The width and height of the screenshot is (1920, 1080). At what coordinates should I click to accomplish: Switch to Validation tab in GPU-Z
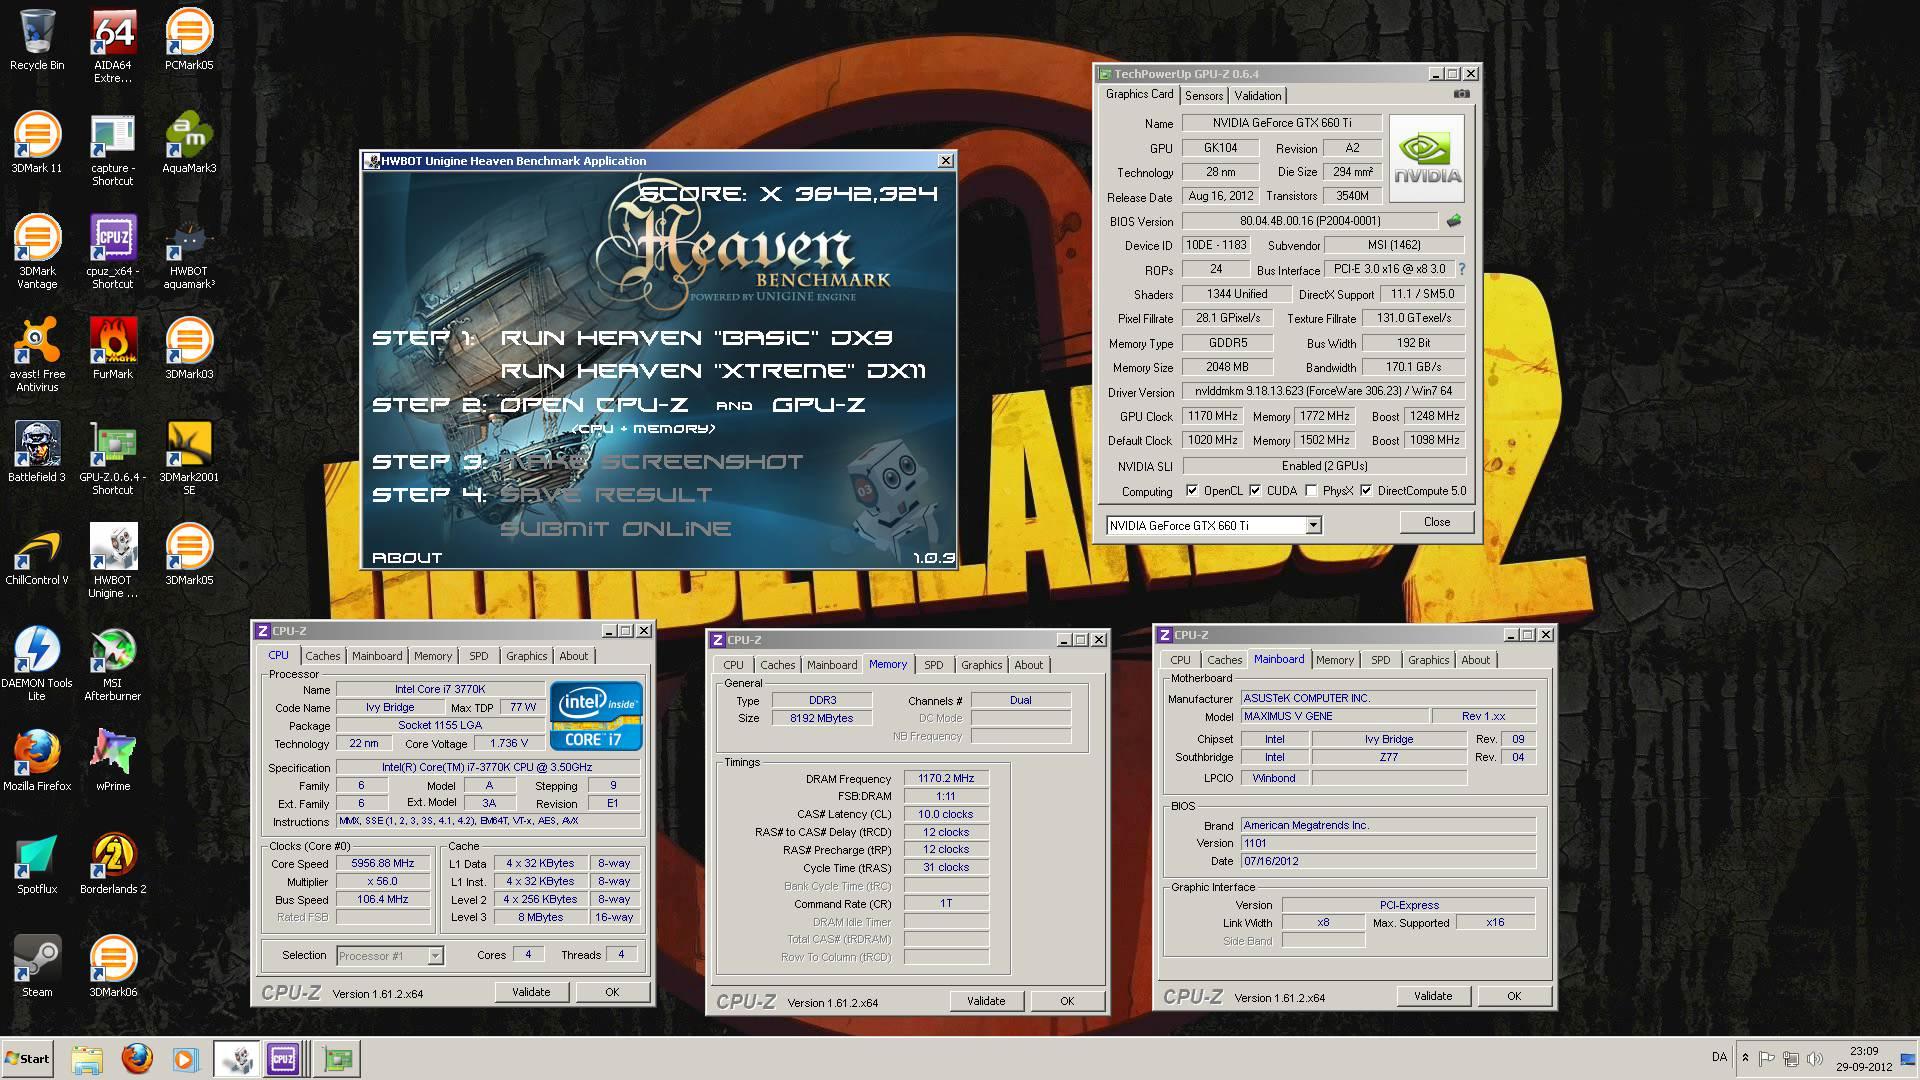(x=1257, y=96)
